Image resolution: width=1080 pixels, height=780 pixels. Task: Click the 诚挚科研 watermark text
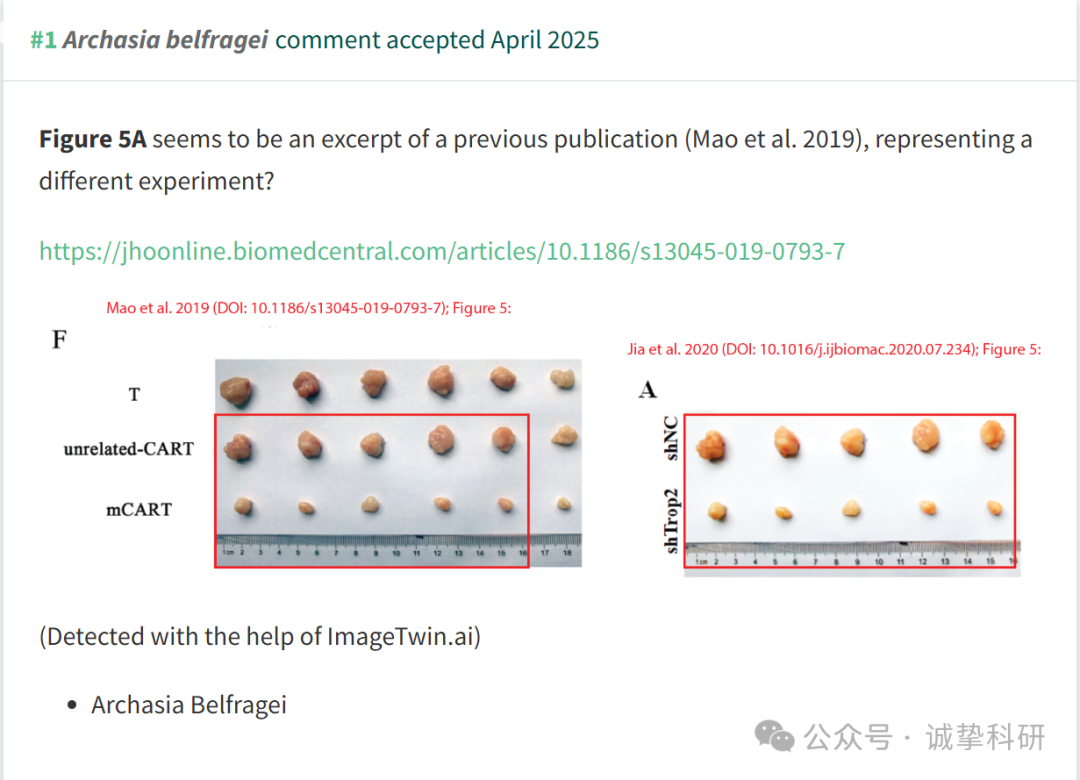(985, 737)
